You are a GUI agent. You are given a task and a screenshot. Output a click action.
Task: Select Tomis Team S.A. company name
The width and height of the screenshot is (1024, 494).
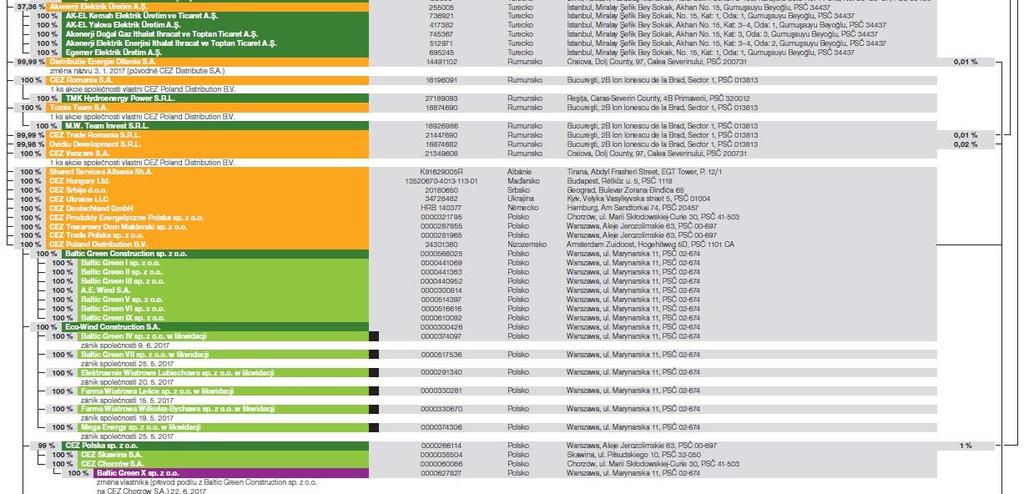coord(79,107)
